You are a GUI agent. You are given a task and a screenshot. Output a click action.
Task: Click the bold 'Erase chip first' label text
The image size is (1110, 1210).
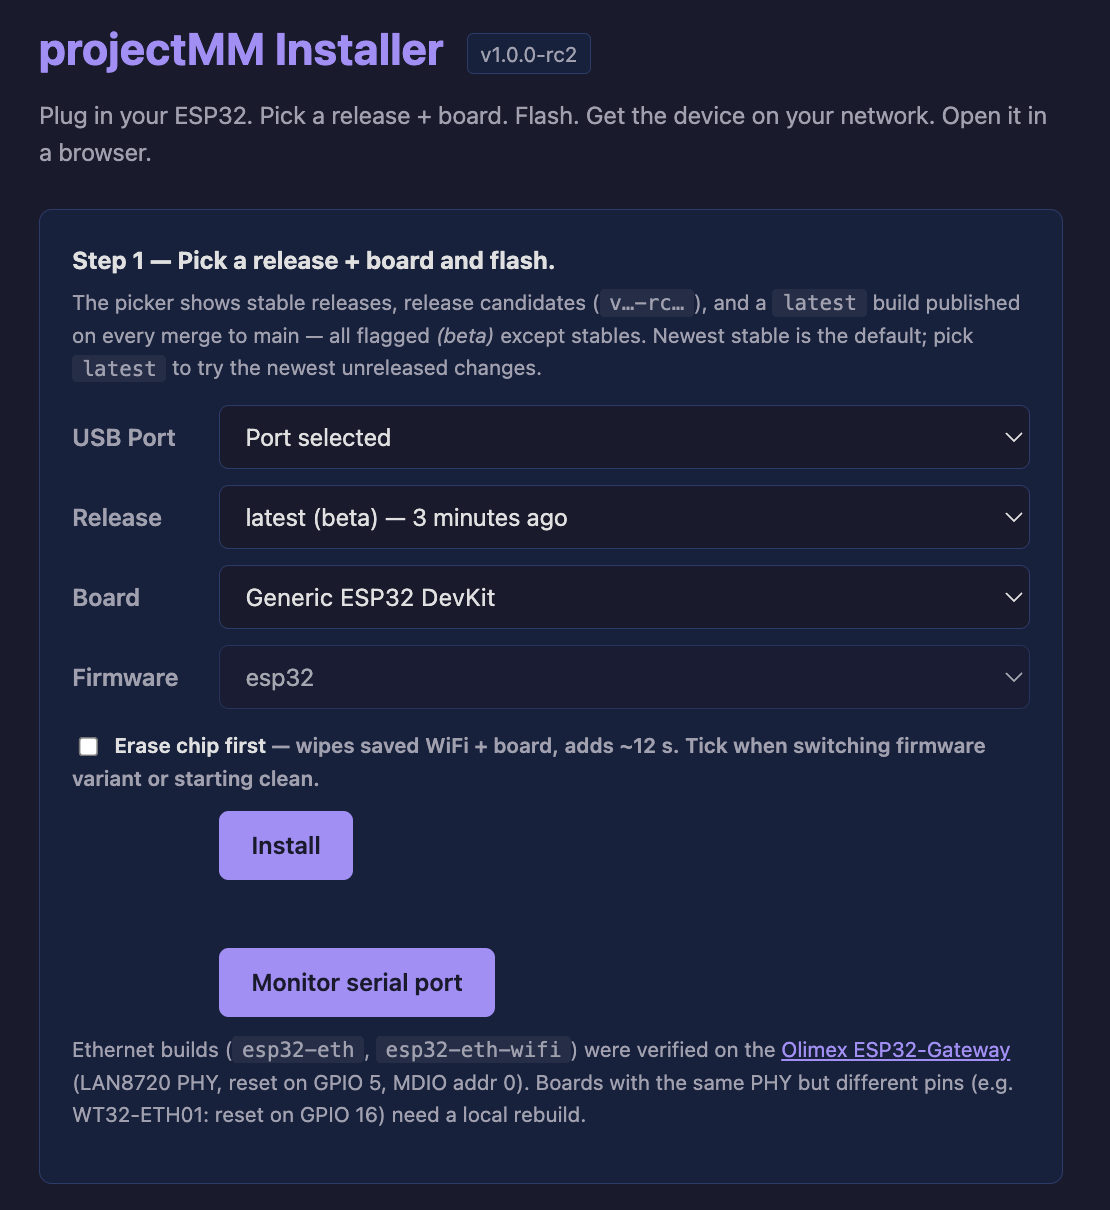190,746
